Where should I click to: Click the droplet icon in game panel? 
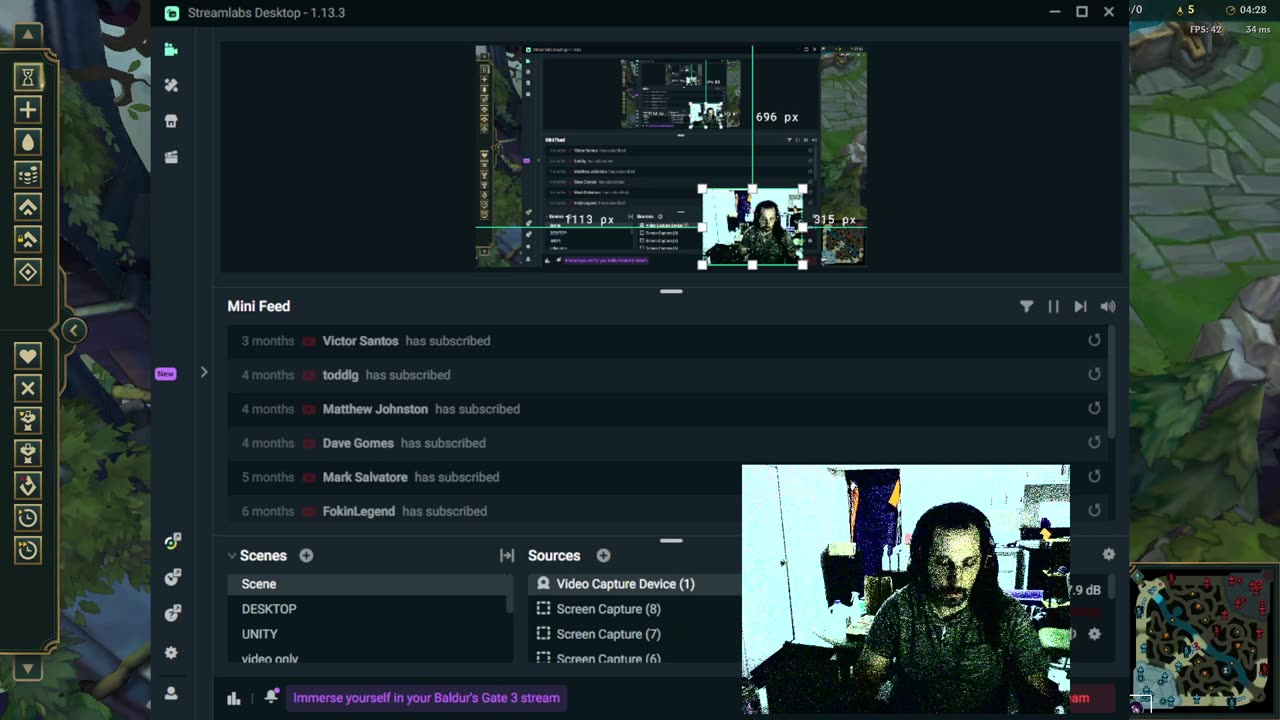(28, 142)
